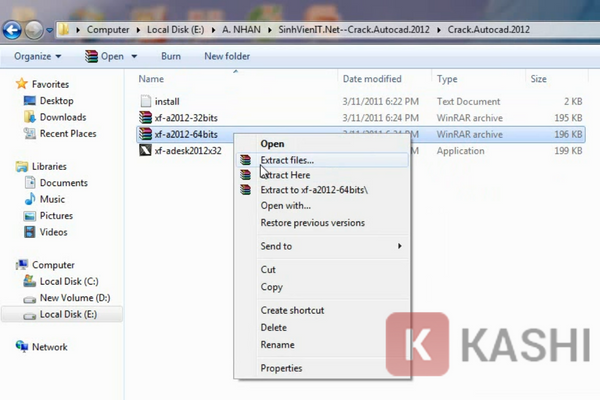Select file name xf-a2012-32bits
This screenshot has width=600, height=400.
(186, 118)
